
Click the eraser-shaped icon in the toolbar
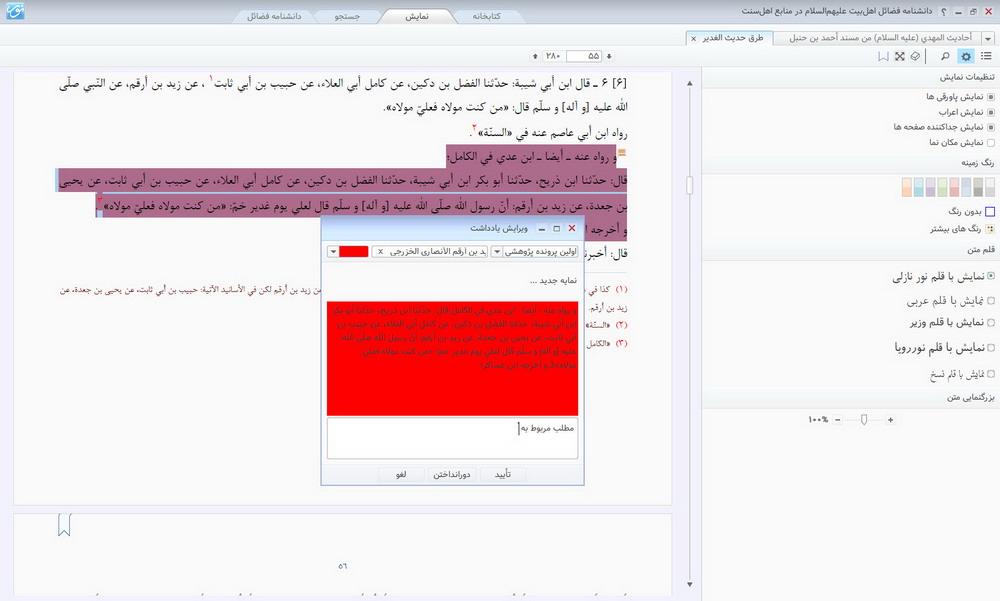click(x=915, y=56)
